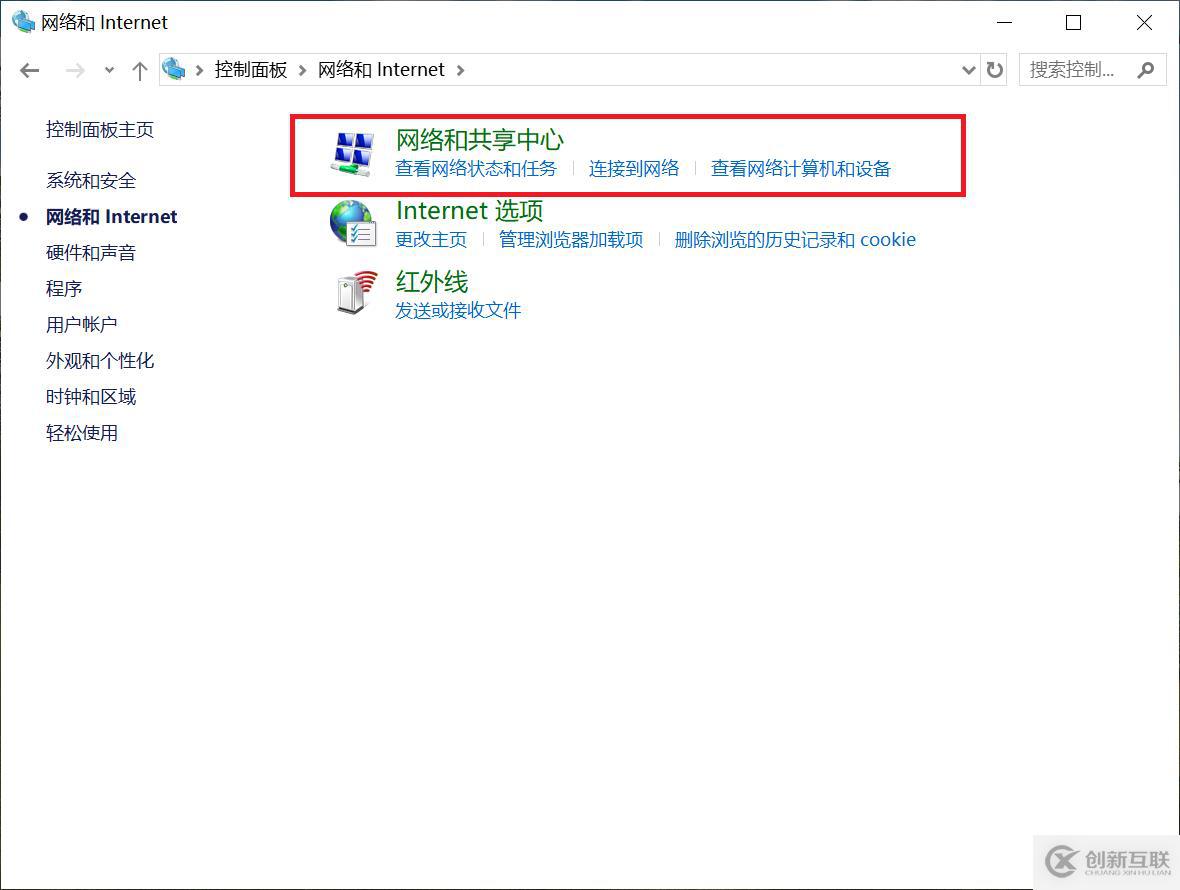Screen dimensions: 1180x890
Task: Expand the address bar history dropdown
Action: point(968,70)
